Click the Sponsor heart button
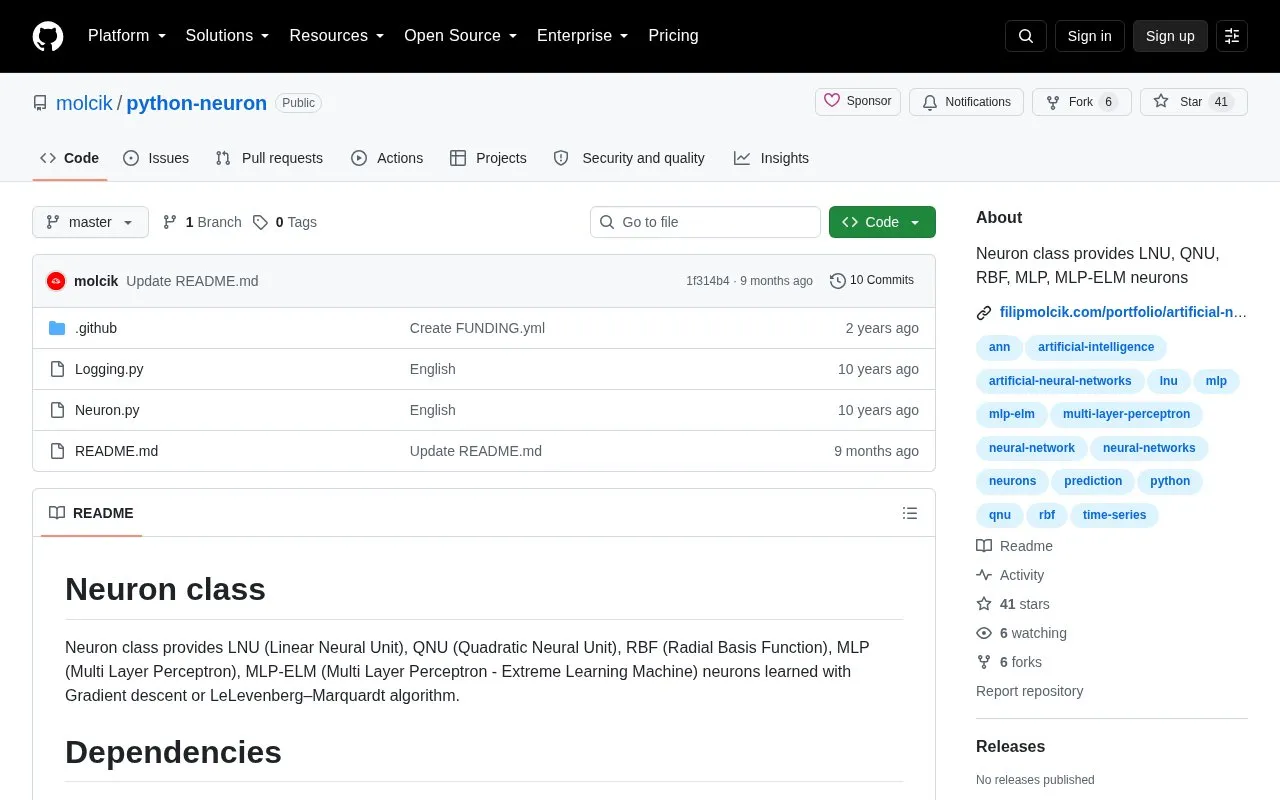 [x=858, y=102]
